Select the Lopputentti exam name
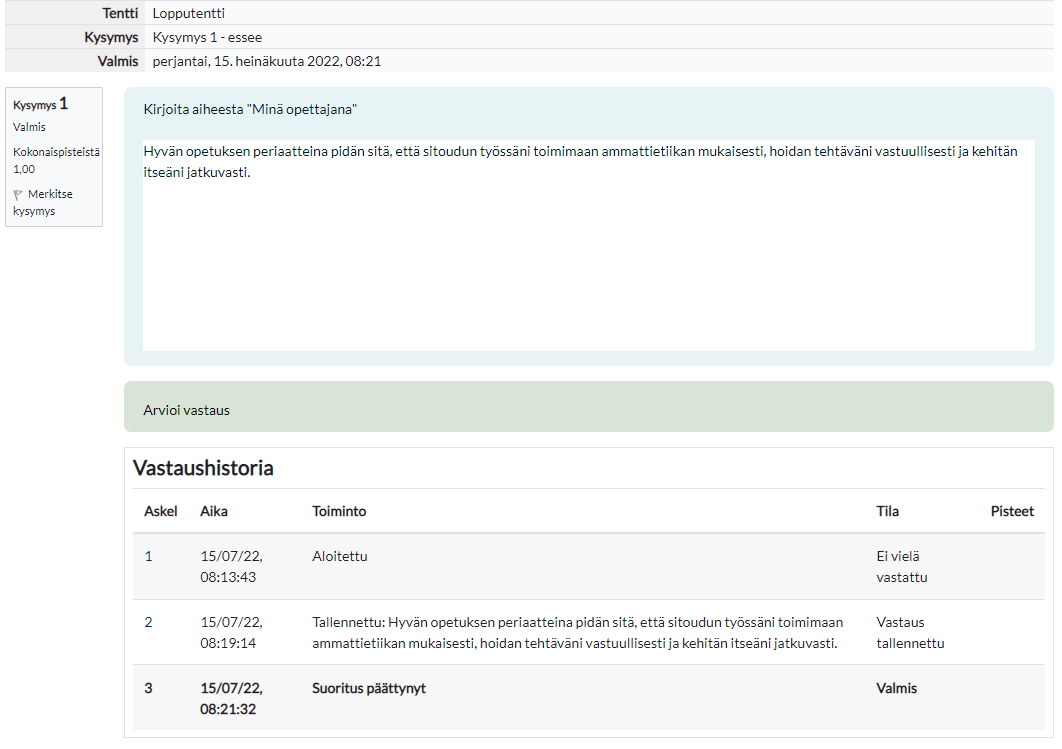Viewport: 1062px width, 749px height. 188,13
